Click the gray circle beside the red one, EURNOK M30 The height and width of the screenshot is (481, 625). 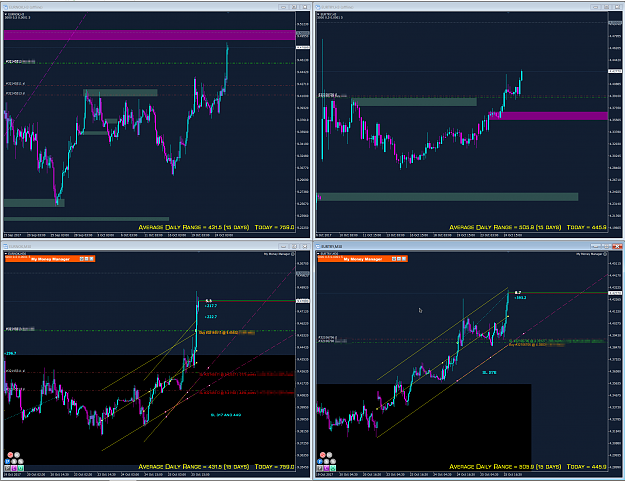coord(17,455)
